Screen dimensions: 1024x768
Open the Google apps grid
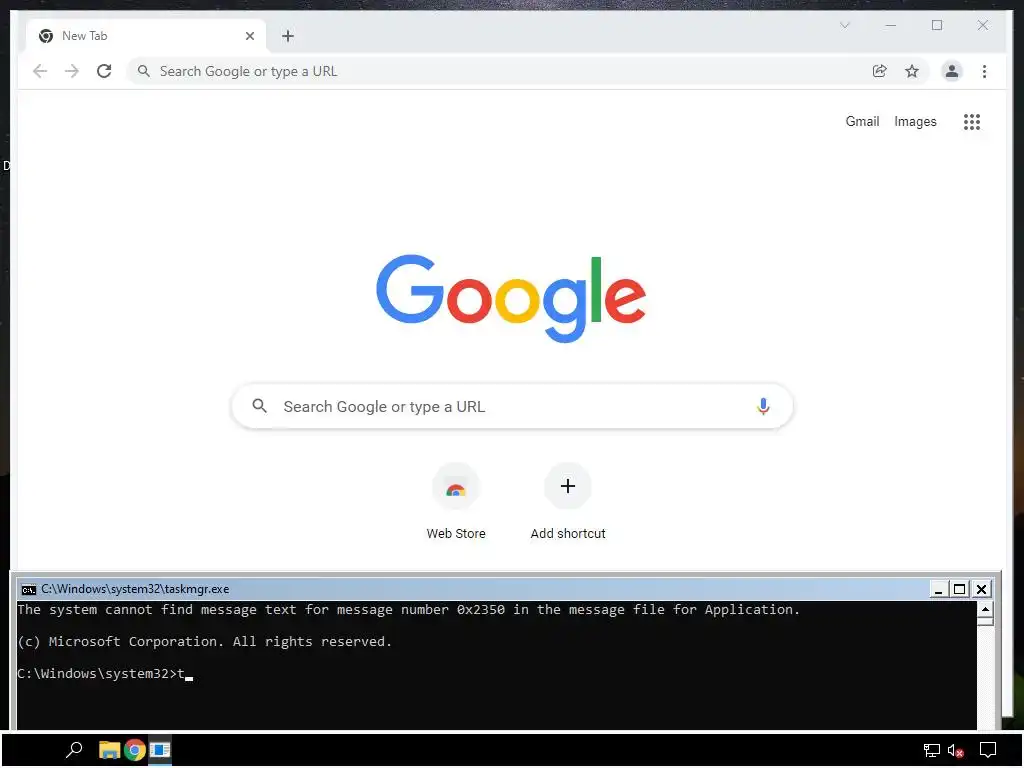(972, 121)
